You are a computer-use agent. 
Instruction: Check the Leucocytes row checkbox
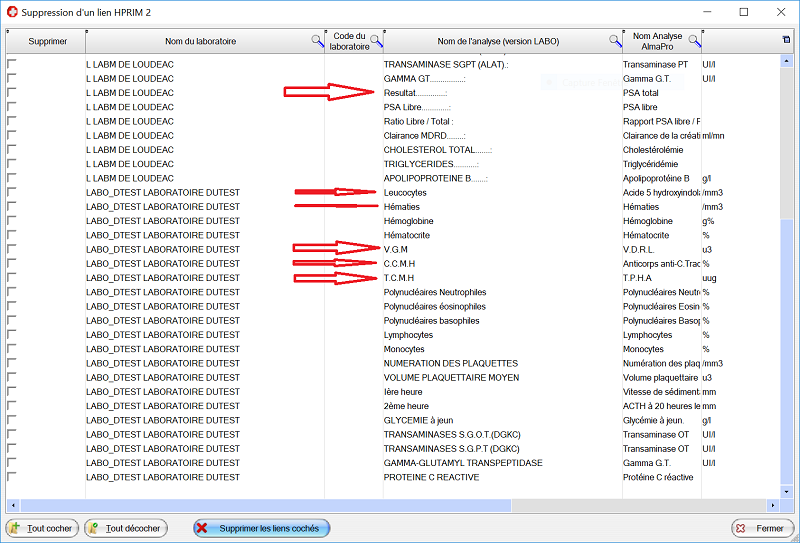[x=12, y=192]
